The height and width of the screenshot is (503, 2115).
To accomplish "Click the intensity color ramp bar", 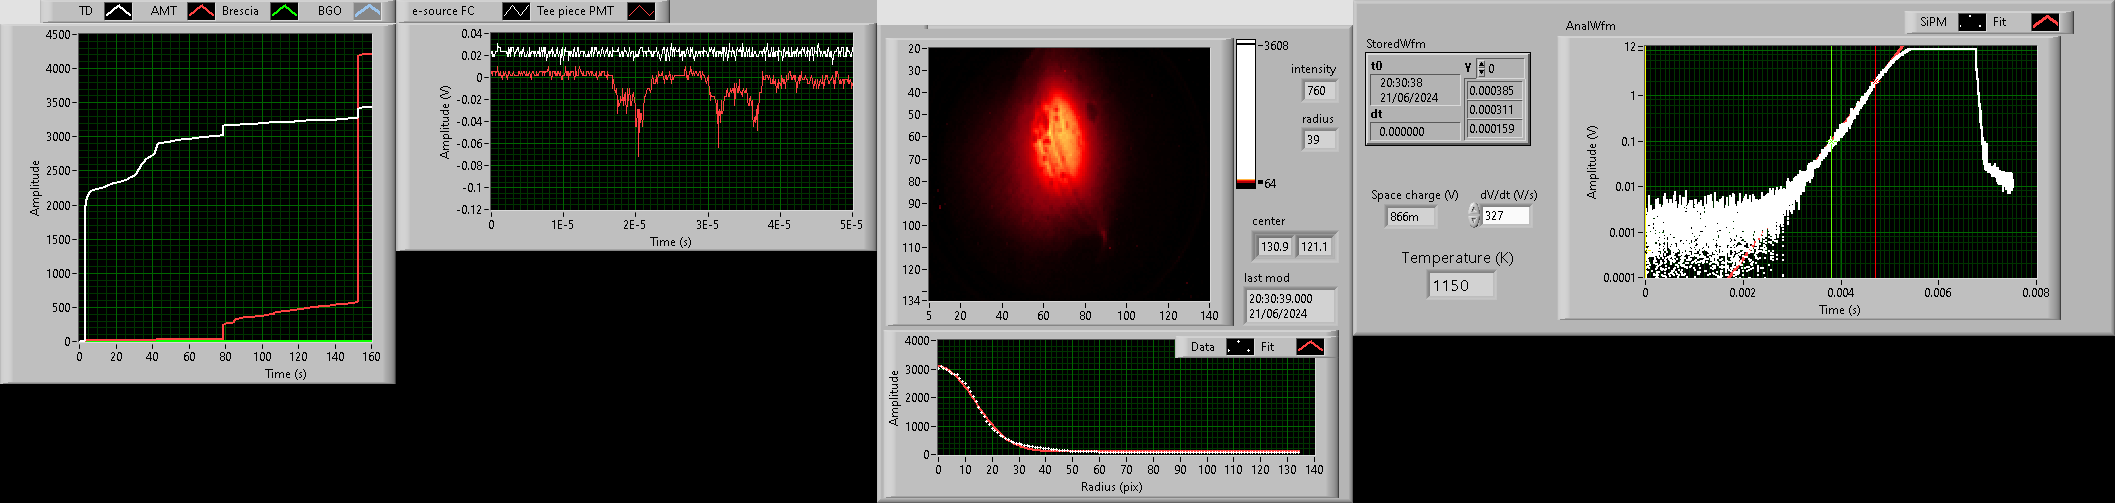I will click(1245, 115).
